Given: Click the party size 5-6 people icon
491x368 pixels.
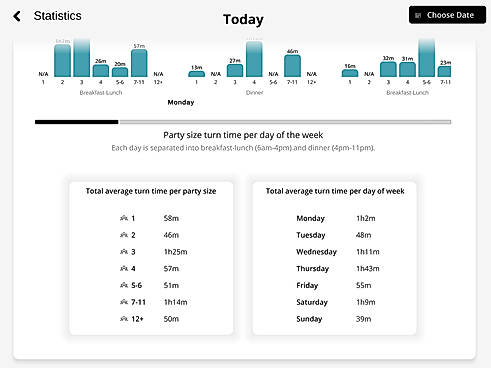Looking at the screenshot, I should pos(124,285).
